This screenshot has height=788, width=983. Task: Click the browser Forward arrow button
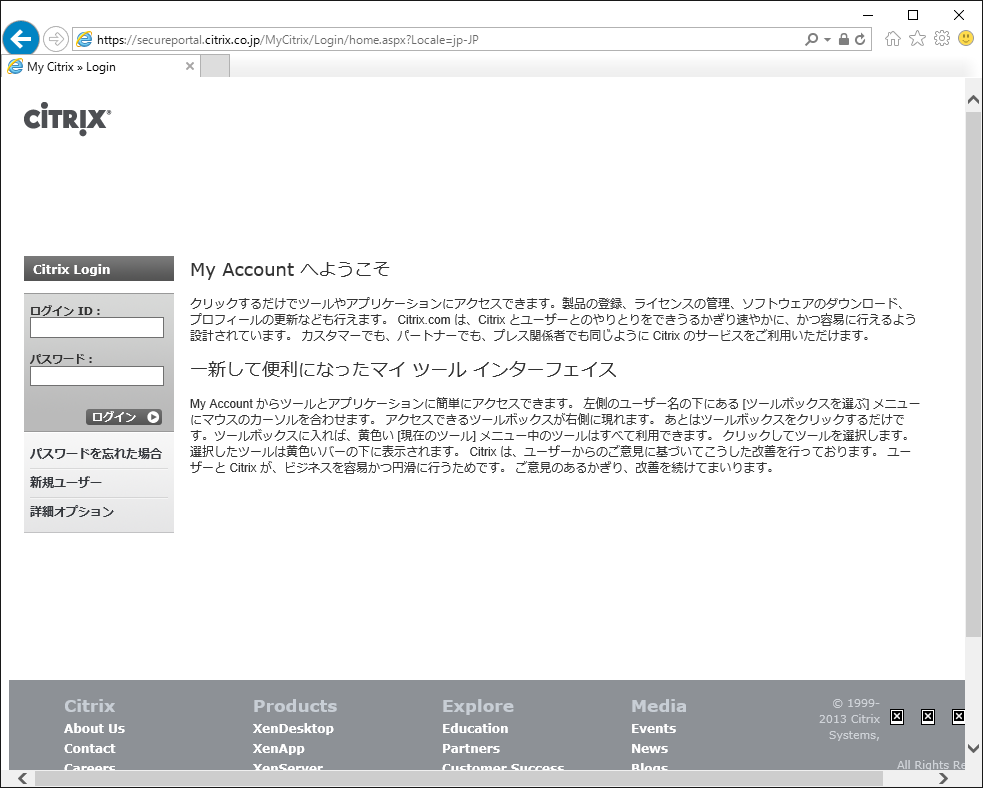tap(56, 39)
